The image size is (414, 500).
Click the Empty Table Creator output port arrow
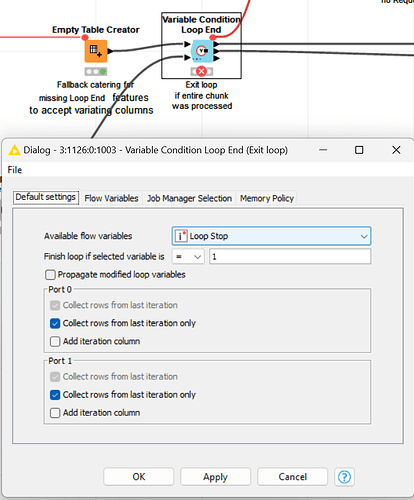coord(110,51)
